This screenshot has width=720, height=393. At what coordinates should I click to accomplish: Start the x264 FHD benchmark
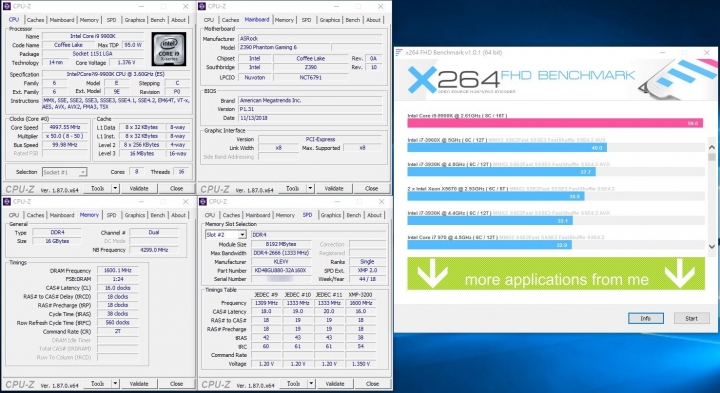point(691,318)
